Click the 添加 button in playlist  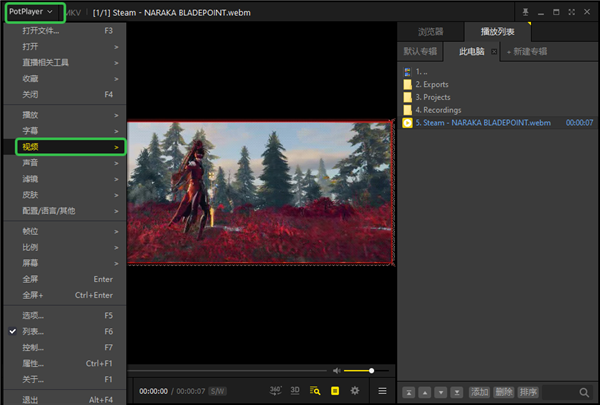480,392
